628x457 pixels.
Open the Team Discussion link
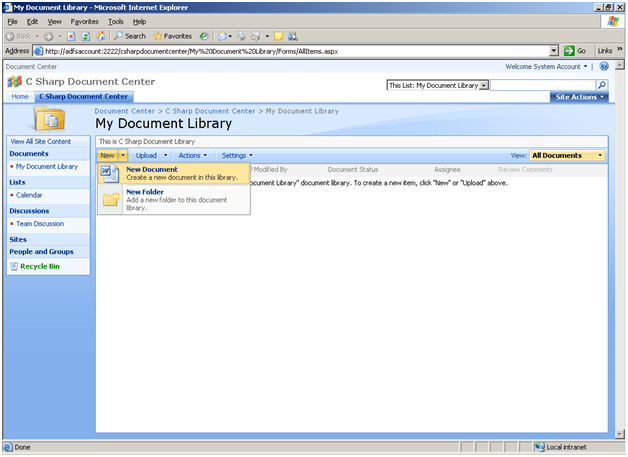40,224
